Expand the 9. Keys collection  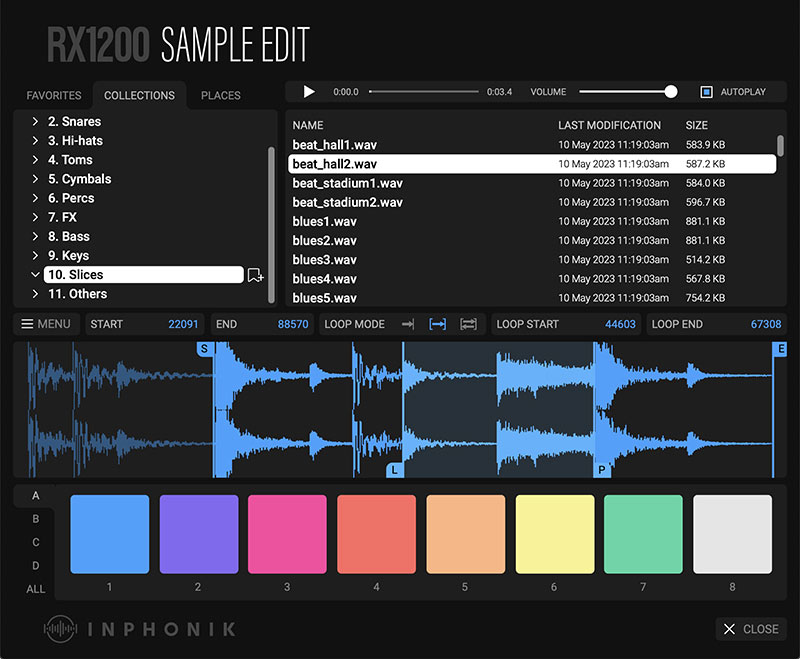click(x=35, y=256)
